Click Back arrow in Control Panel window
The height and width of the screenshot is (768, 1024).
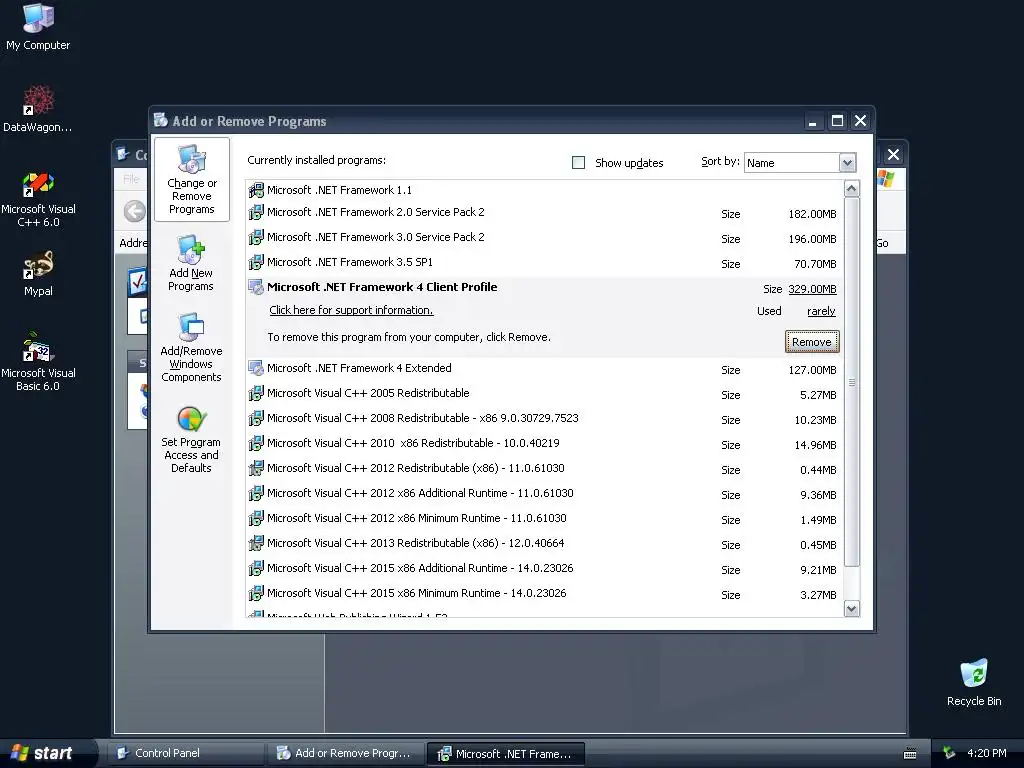click(135, 211)
